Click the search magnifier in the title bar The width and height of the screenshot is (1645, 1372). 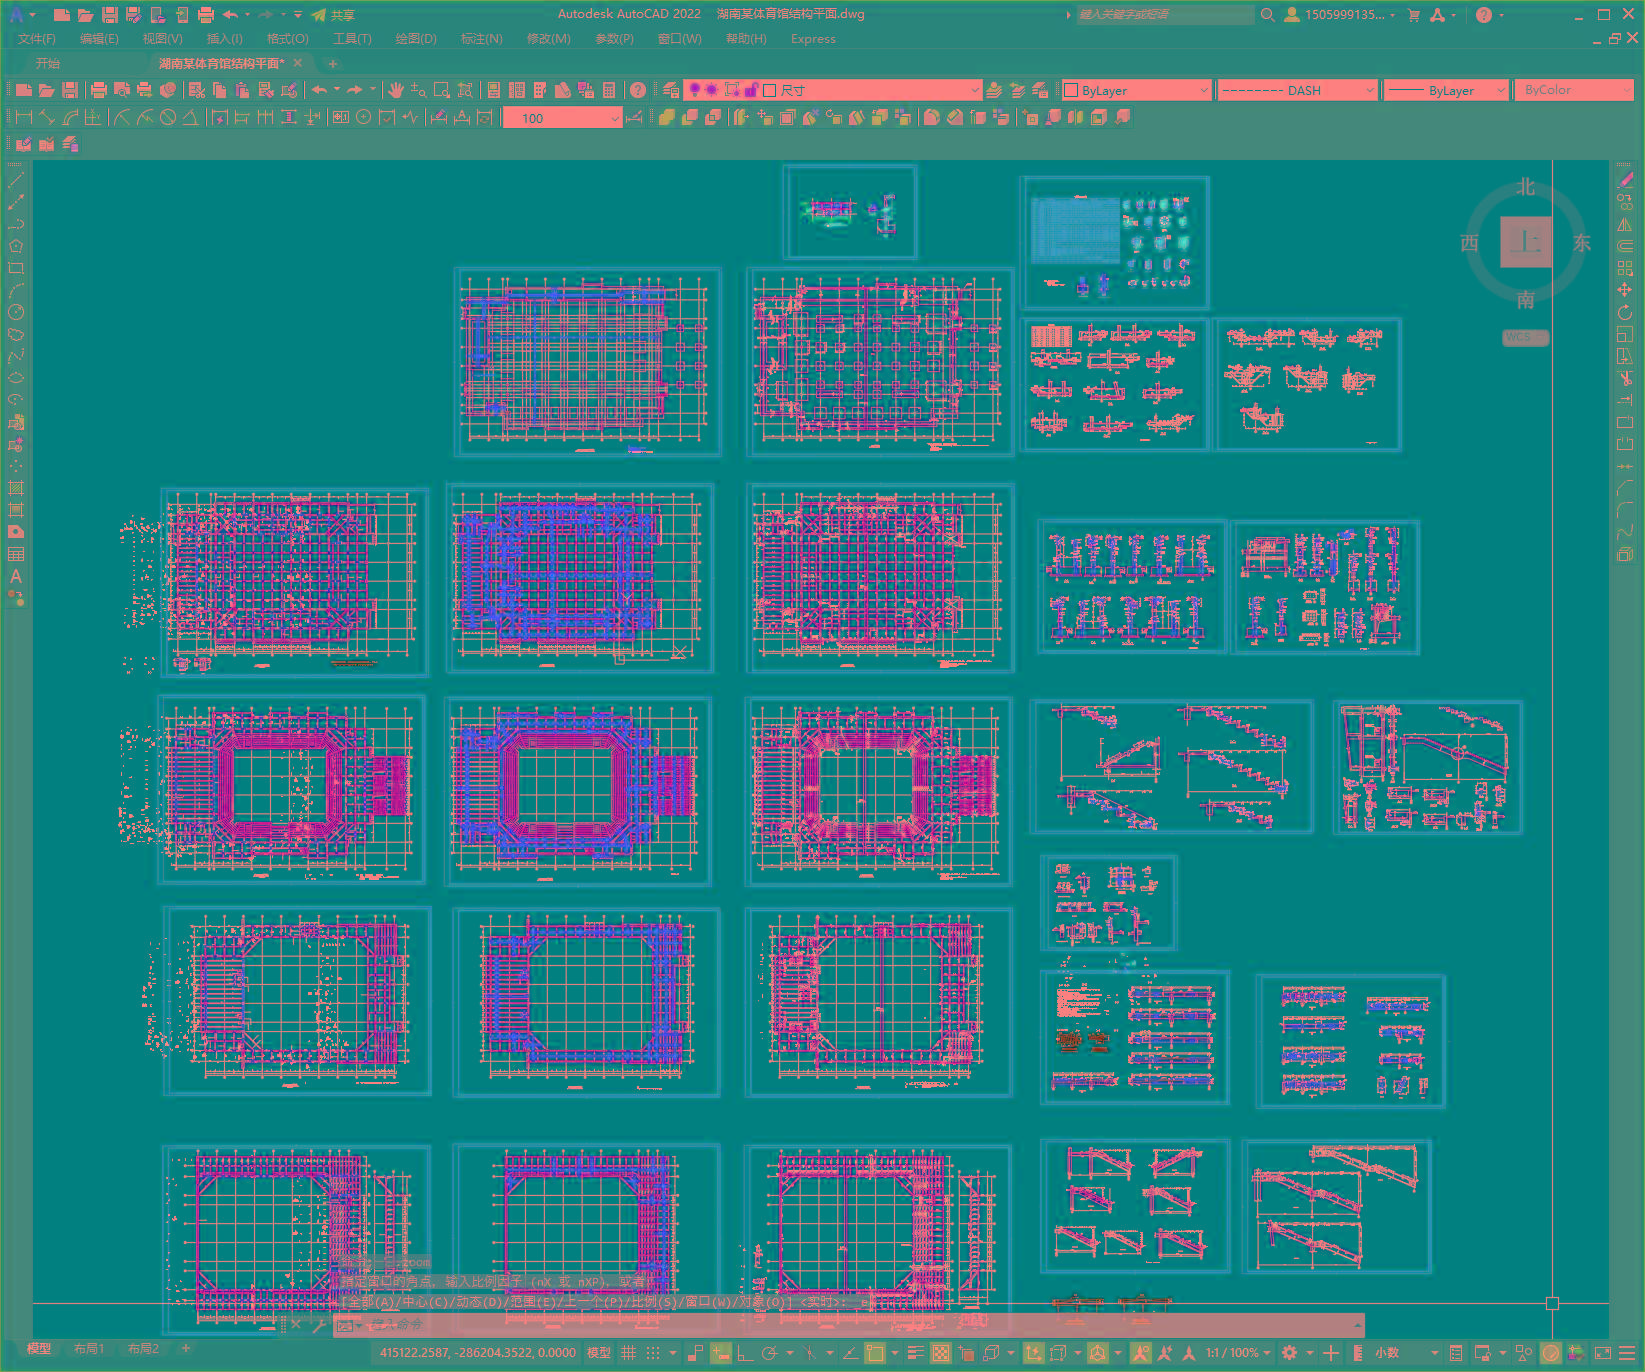coord(1267,15)
